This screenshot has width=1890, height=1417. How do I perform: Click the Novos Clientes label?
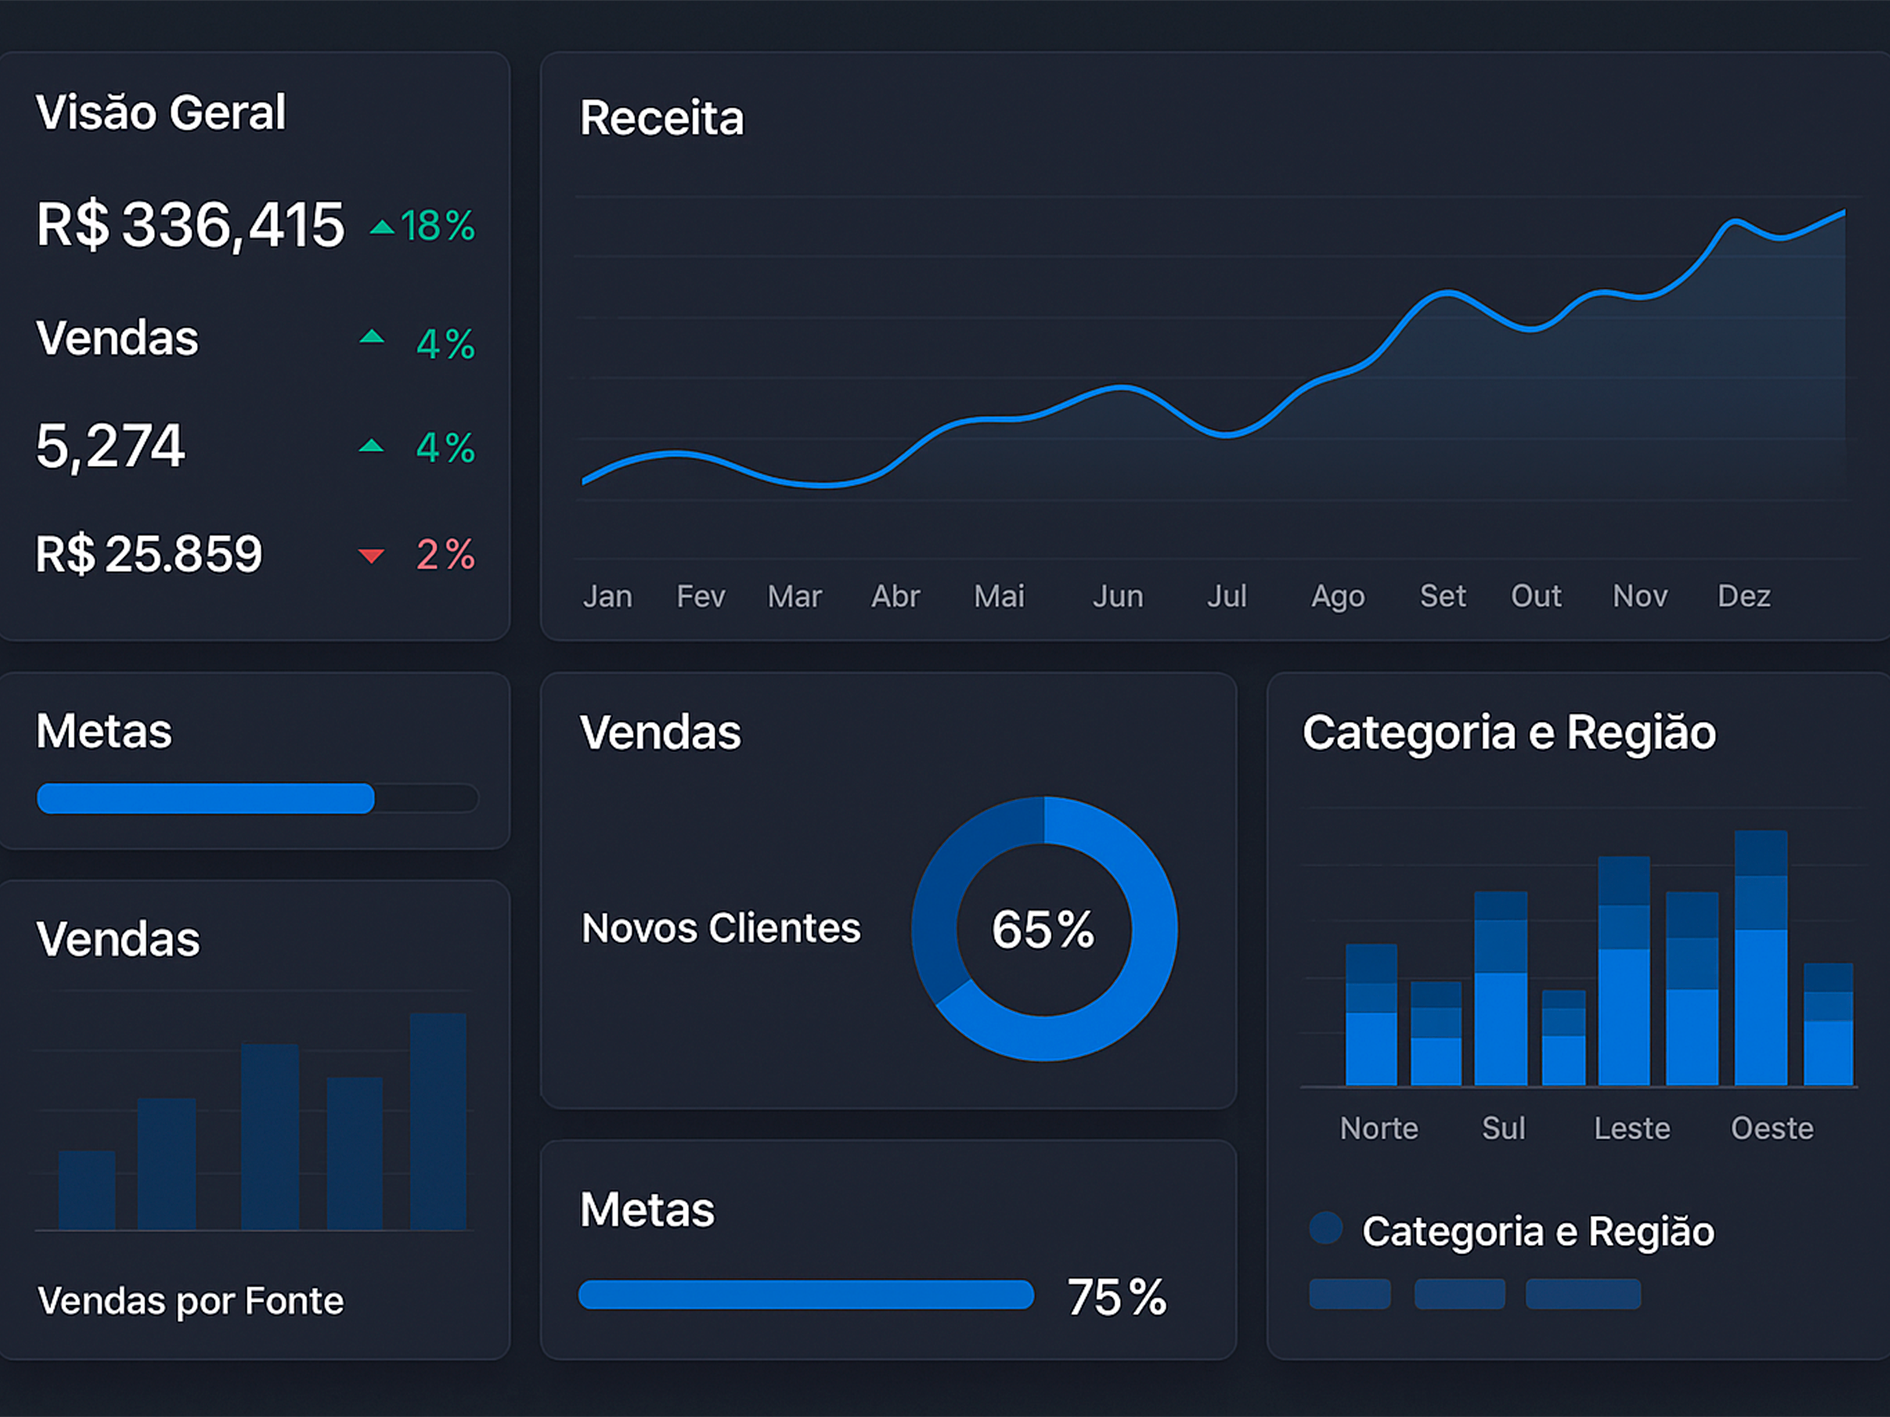point(720,927)
